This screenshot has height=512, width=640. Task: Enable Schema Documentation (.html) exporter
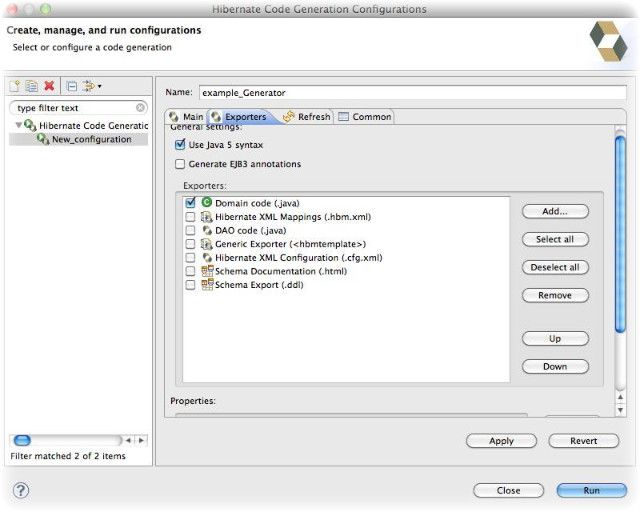[190, 271]
